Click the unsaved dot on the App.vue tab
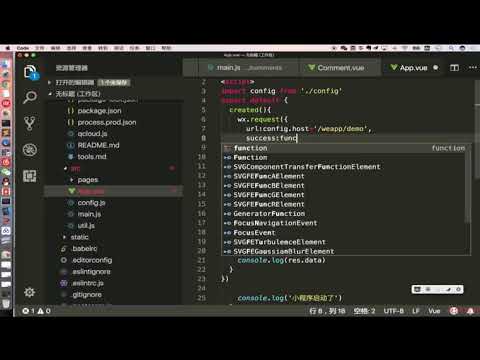 (435, 68)
